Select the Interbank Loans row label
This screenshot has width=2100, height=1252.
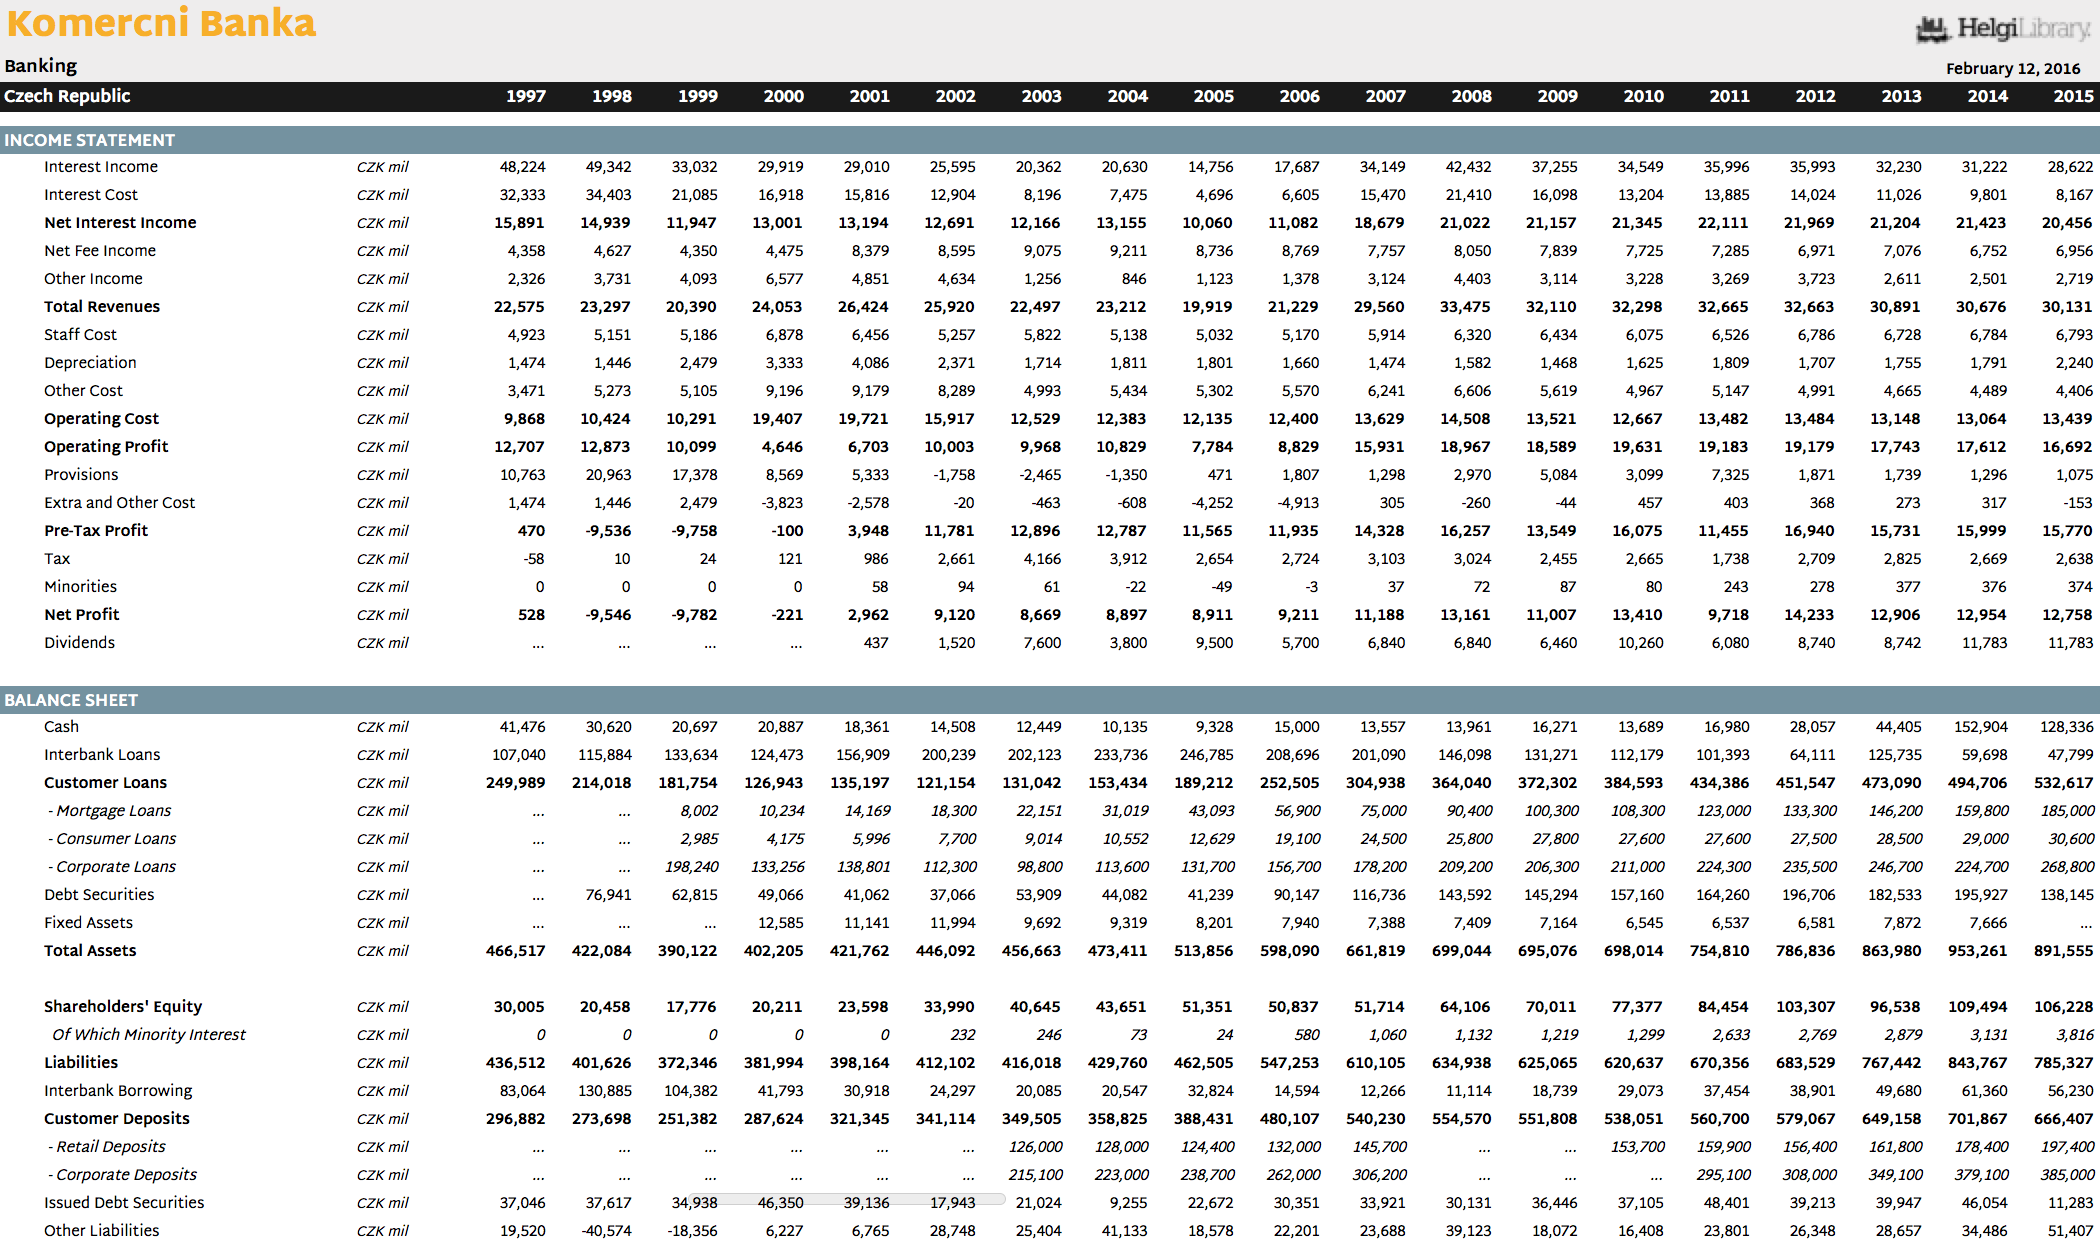tap(102, 755)
